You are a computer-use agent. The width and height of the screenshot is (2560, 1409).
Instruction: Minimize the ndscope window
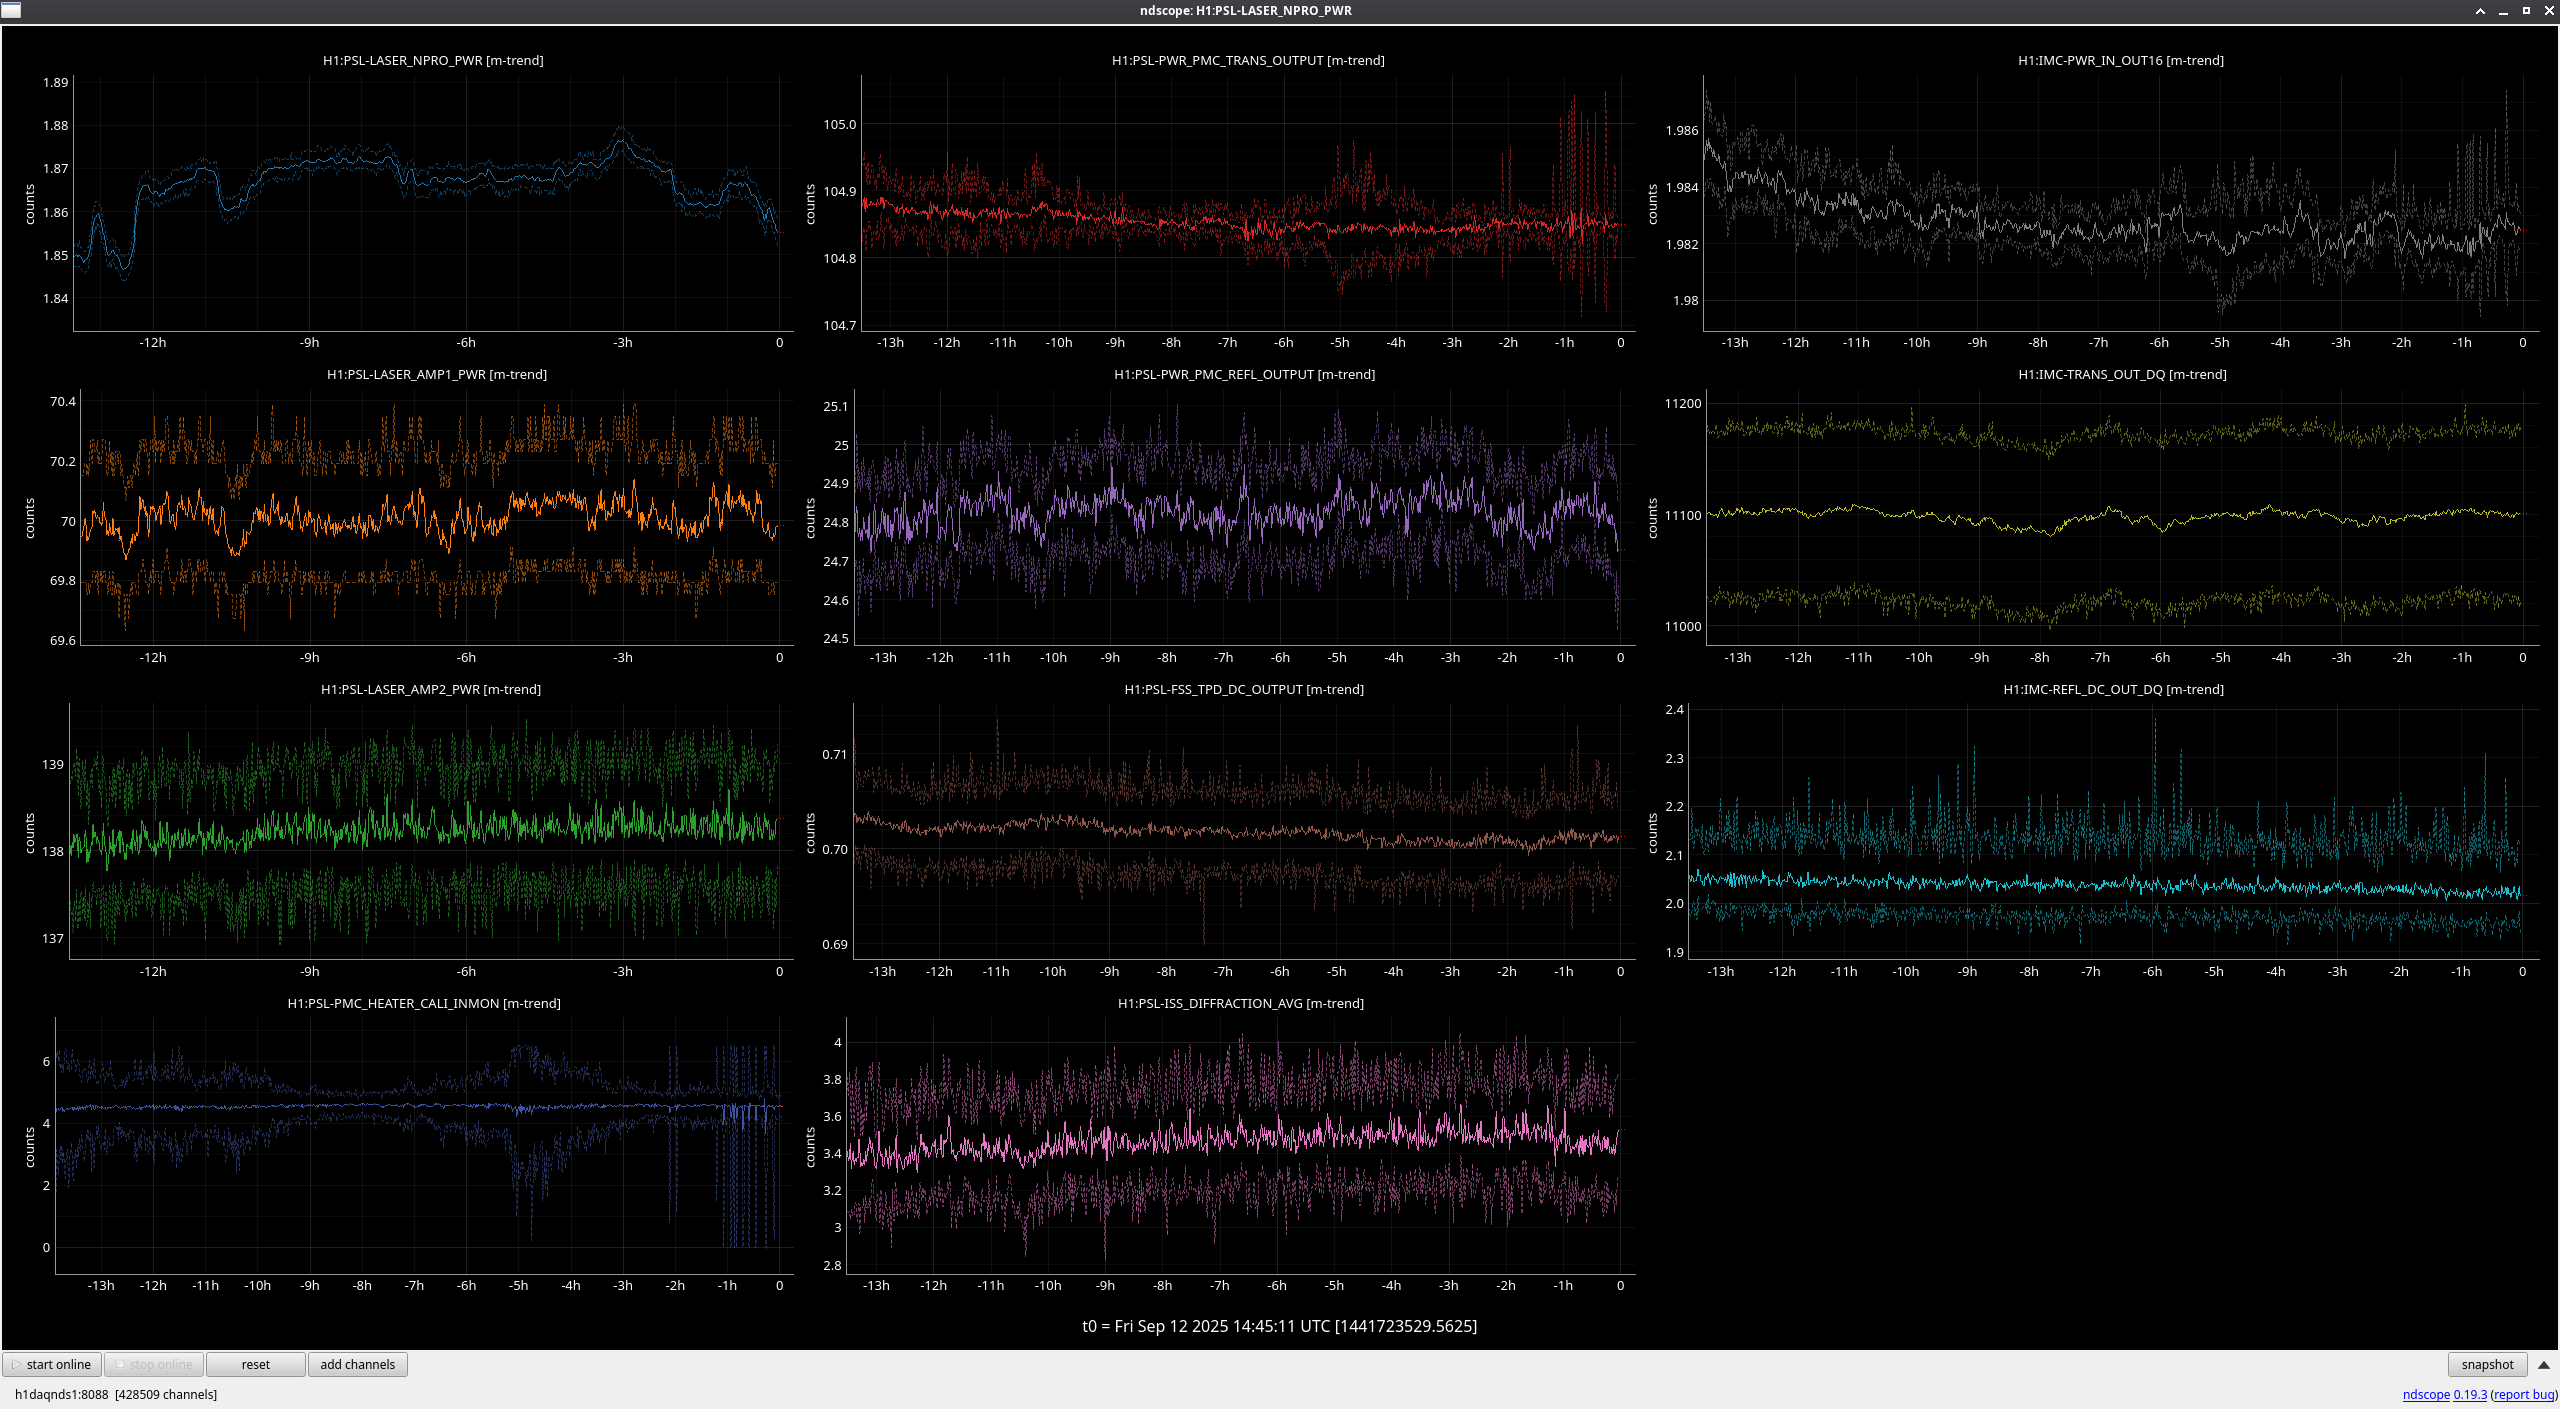[x=2503, y=11]
